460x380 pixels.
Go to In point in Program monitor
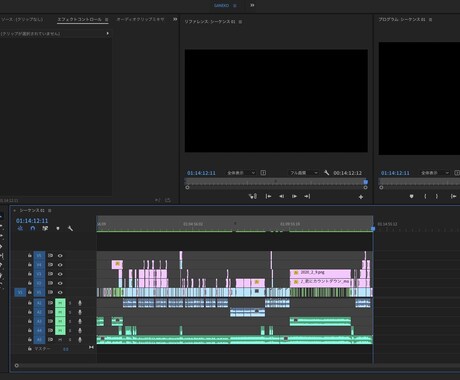[453, 196]
